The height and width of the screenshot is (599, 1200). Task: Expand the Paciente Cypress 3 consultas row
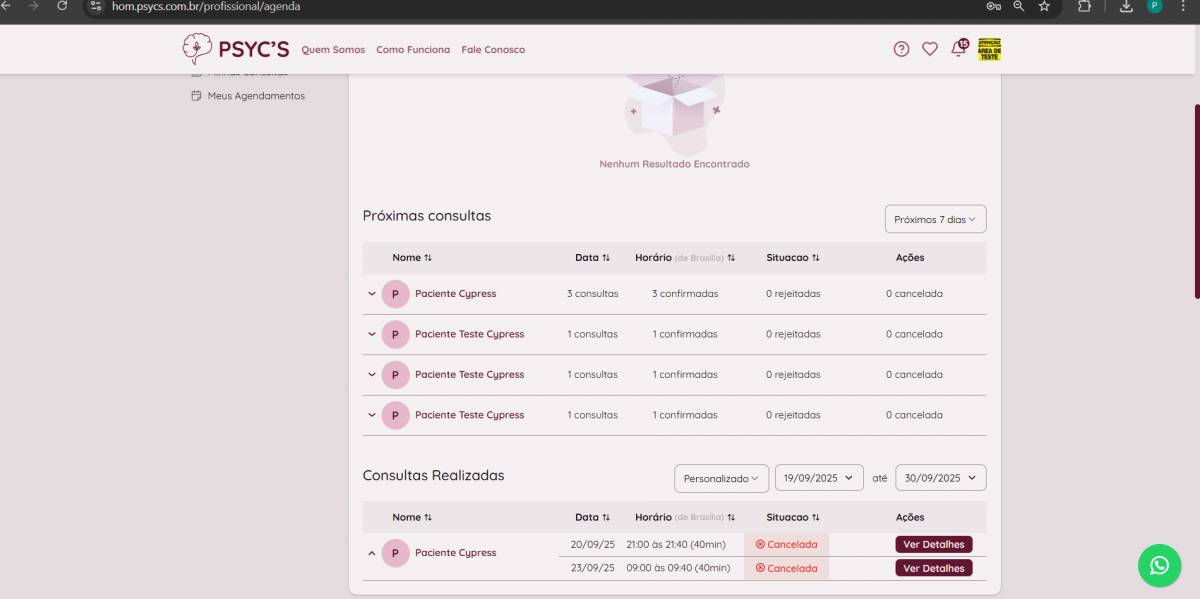(372, 294)
